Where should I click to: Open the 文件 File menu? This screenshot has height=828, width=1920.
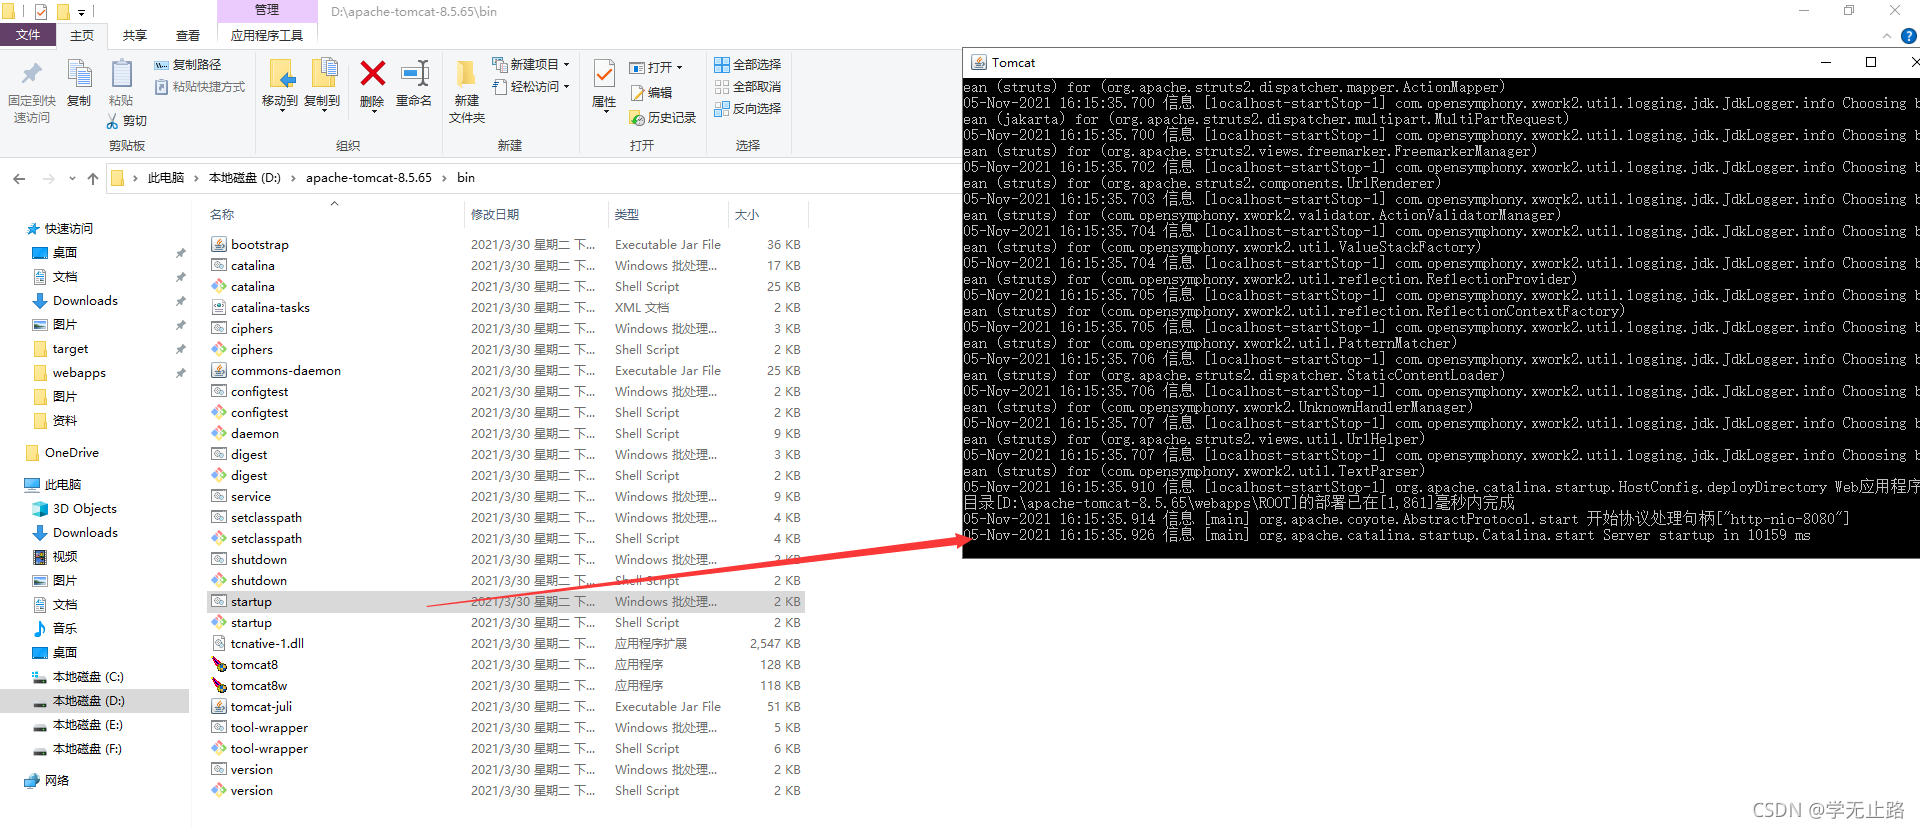[x=28, y=35]
